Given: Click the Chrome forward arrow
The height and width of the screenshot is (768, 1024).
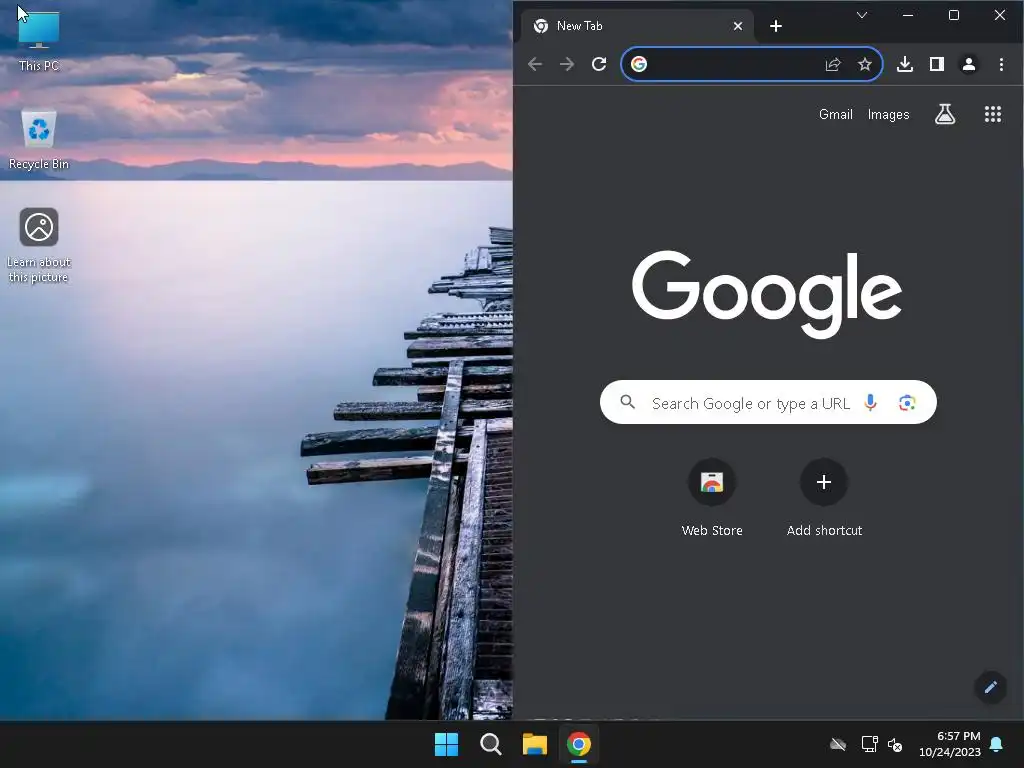Looking at the screenshot, I should coord(567,64).
